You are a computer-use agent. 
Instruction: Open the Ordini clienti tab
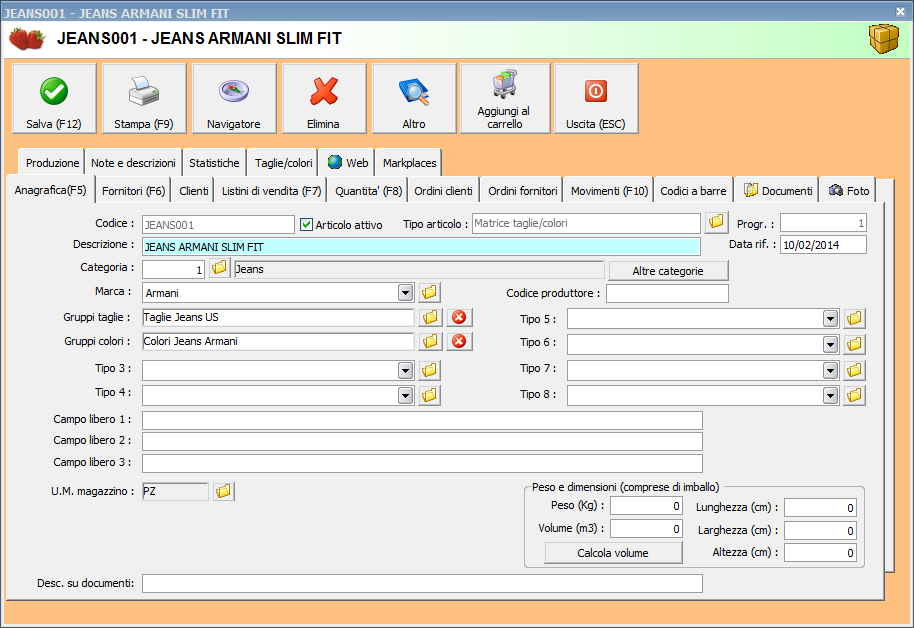pos(443,191)
